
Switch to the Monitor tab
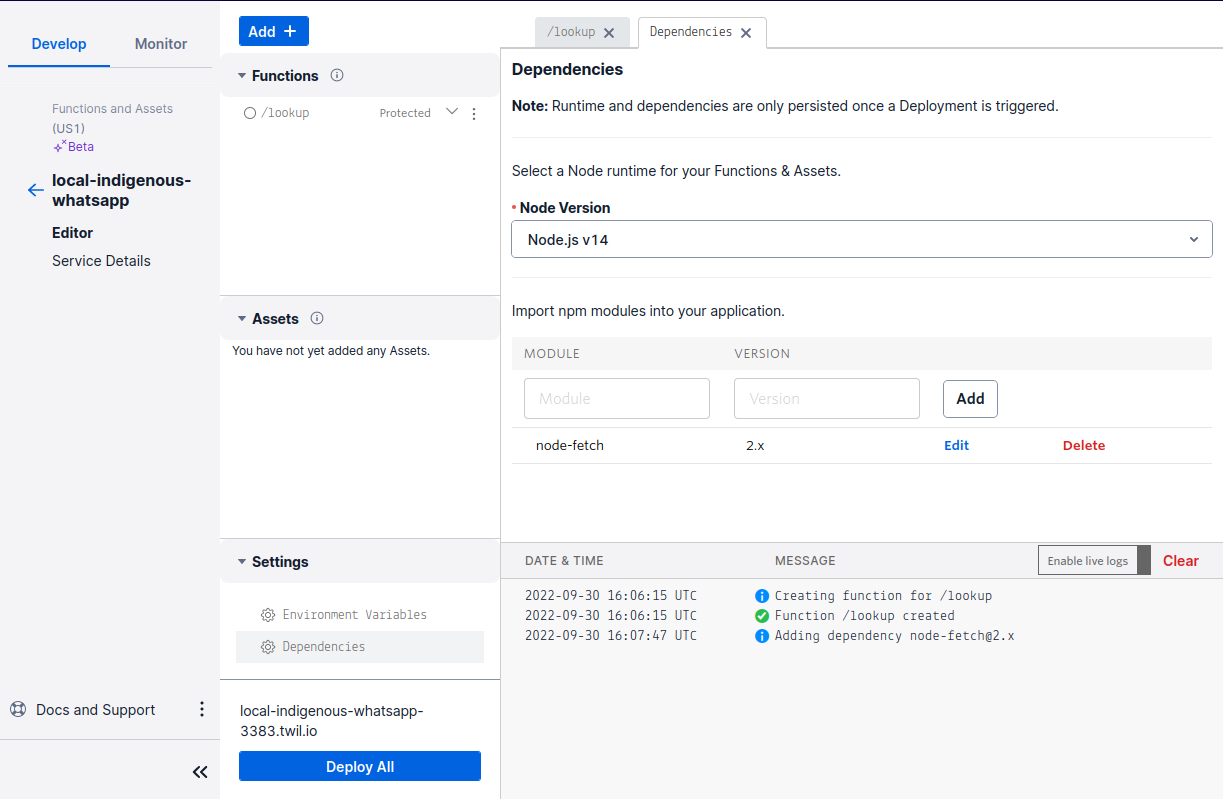[161, 44]
